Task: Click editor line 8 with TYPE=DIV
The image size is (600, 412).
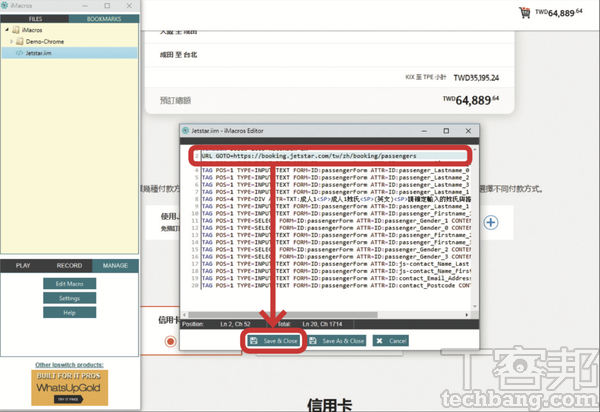Action: click(x=336, y=199)
